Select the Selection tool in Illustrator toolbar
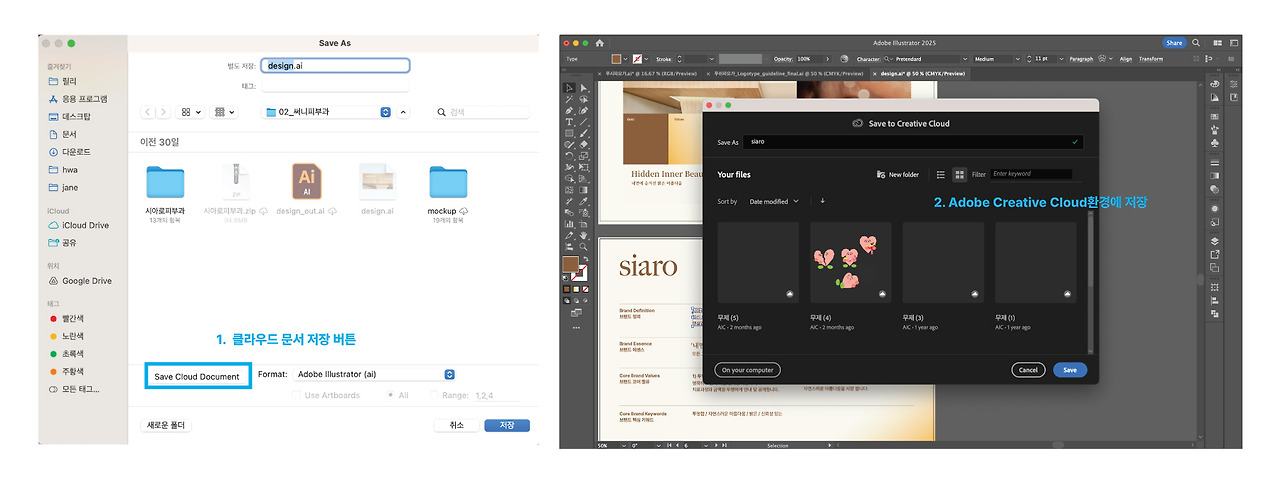The image size is (1280, 489). [x=569, y=88]
